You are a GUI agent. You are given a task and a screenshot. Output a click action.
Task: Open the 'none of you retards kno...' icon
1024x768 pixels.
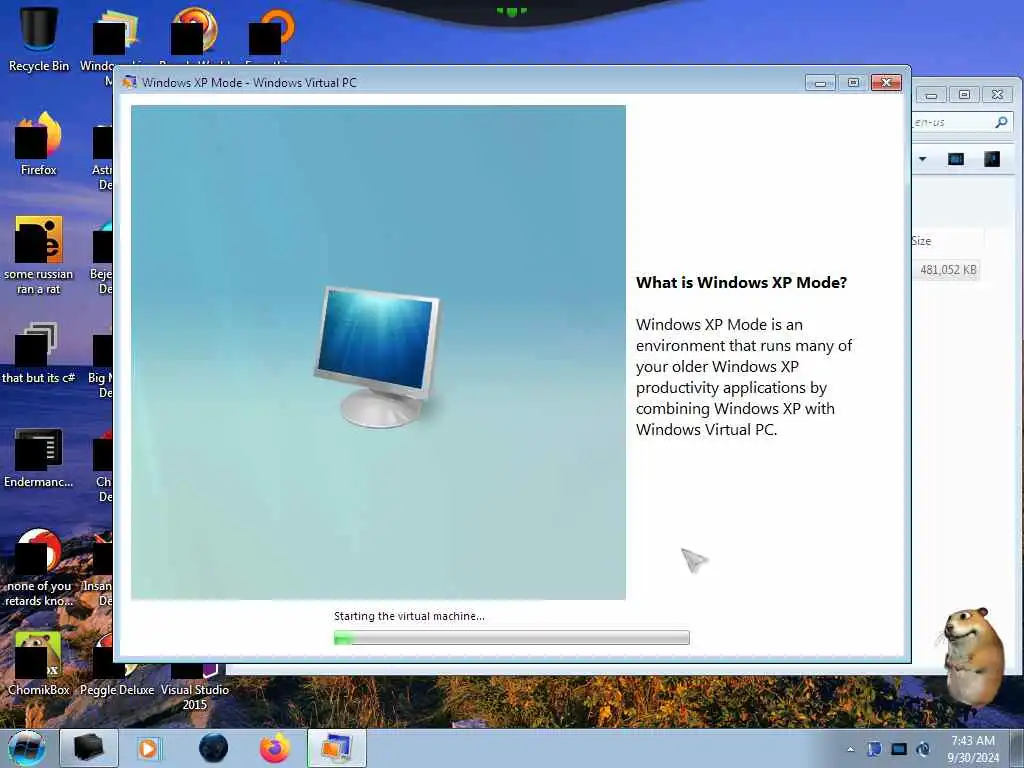point(39,567)
